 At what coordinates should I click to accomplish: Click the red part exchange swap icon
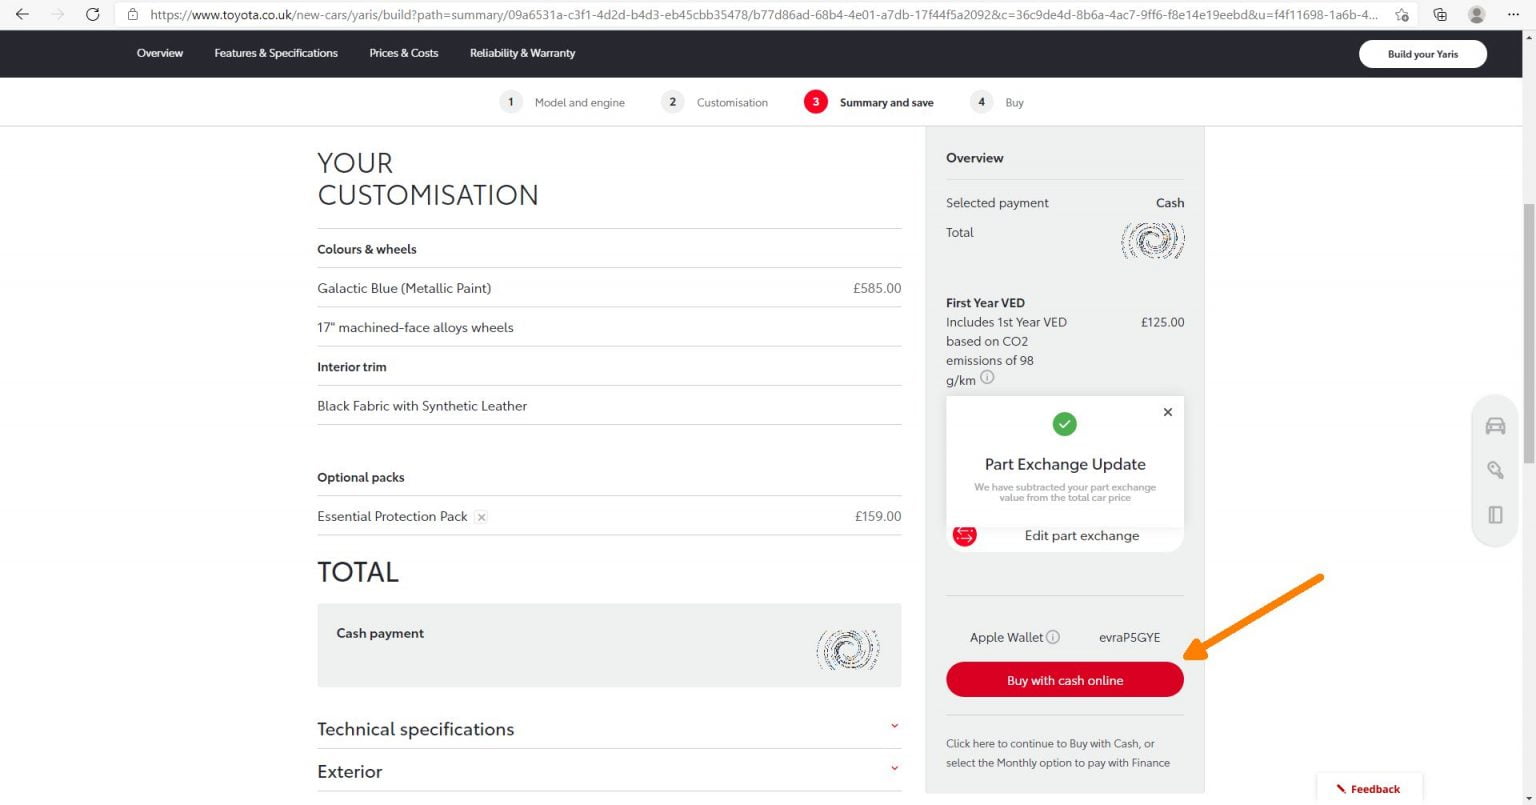point(964,536)
